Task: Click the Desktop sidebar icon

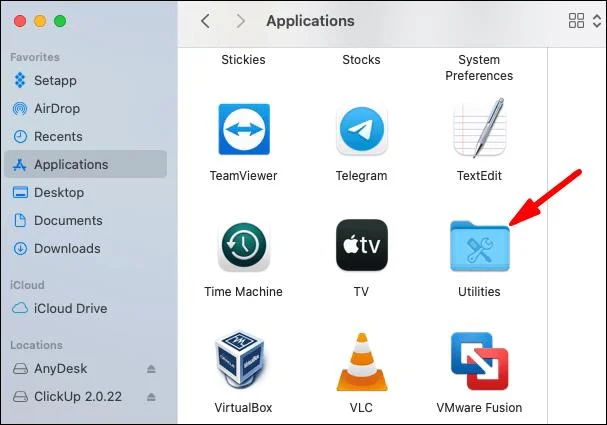Action: pyautogui.click(x=20, y=192)
